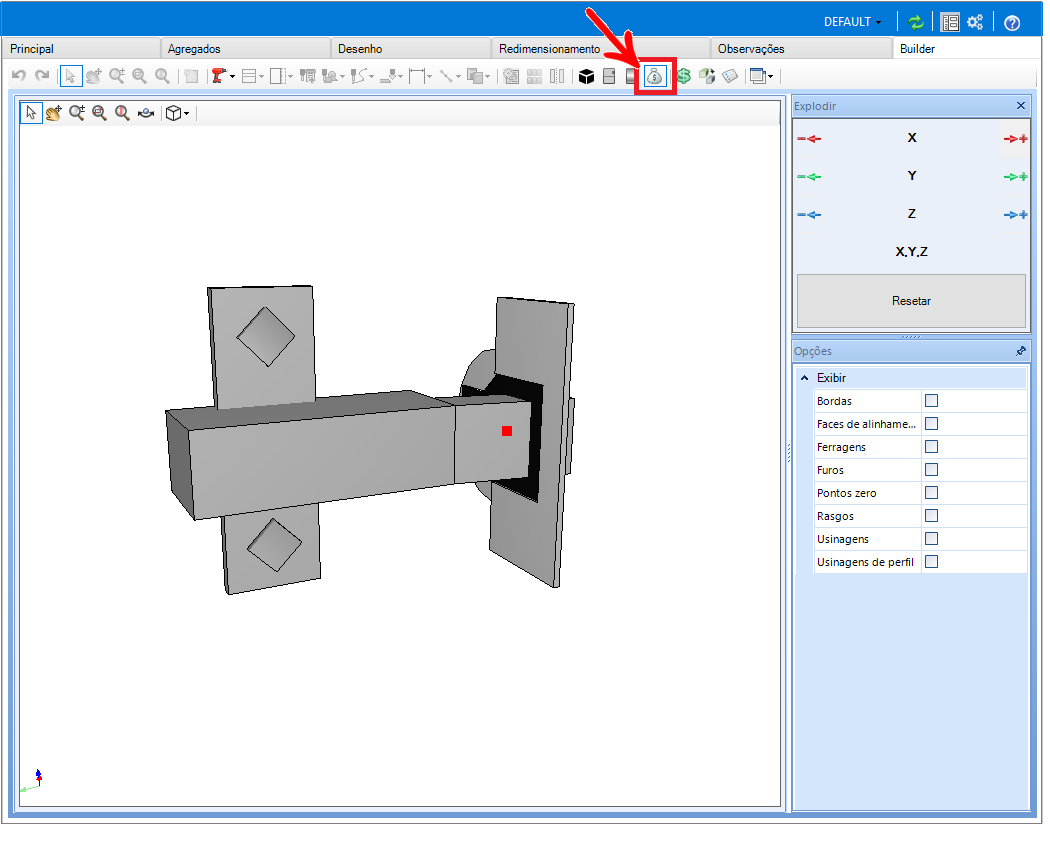Click the red selection point on the model
This screenshot has width=1050, height=854.
click(507, 431)
